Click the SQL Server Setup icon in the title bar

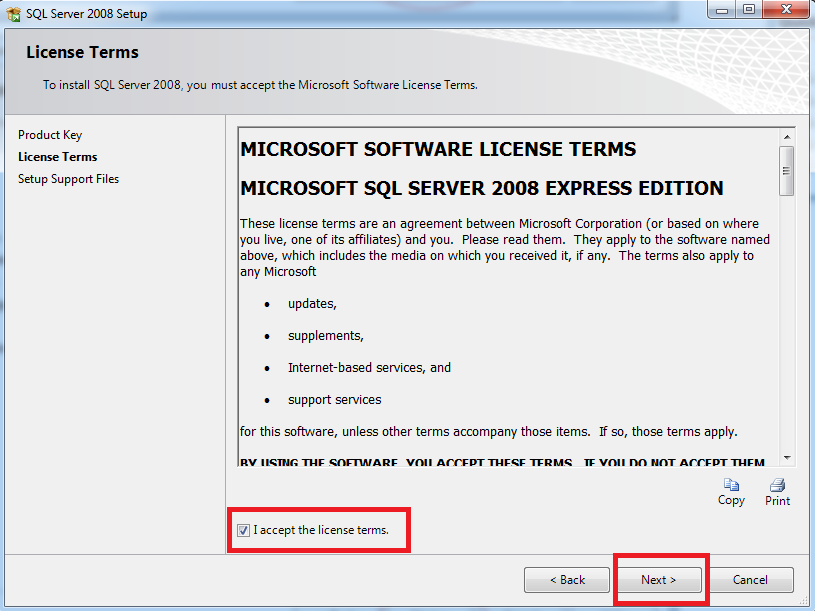[12, 13]
